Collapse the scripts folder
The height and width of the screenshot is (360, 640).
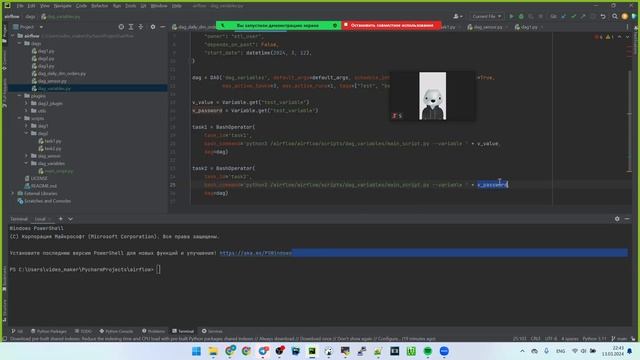coord(19,118)
